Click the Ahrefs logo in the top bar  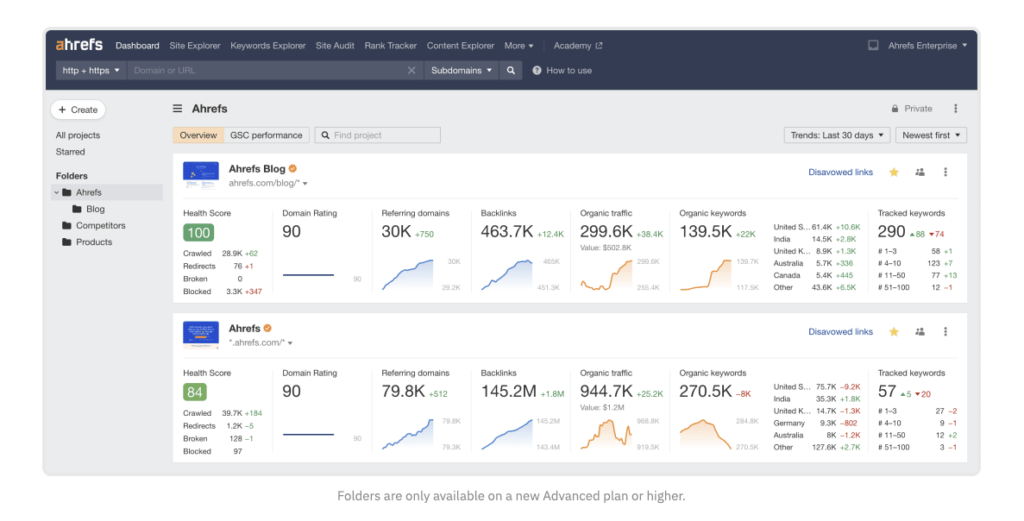[80, 46]
